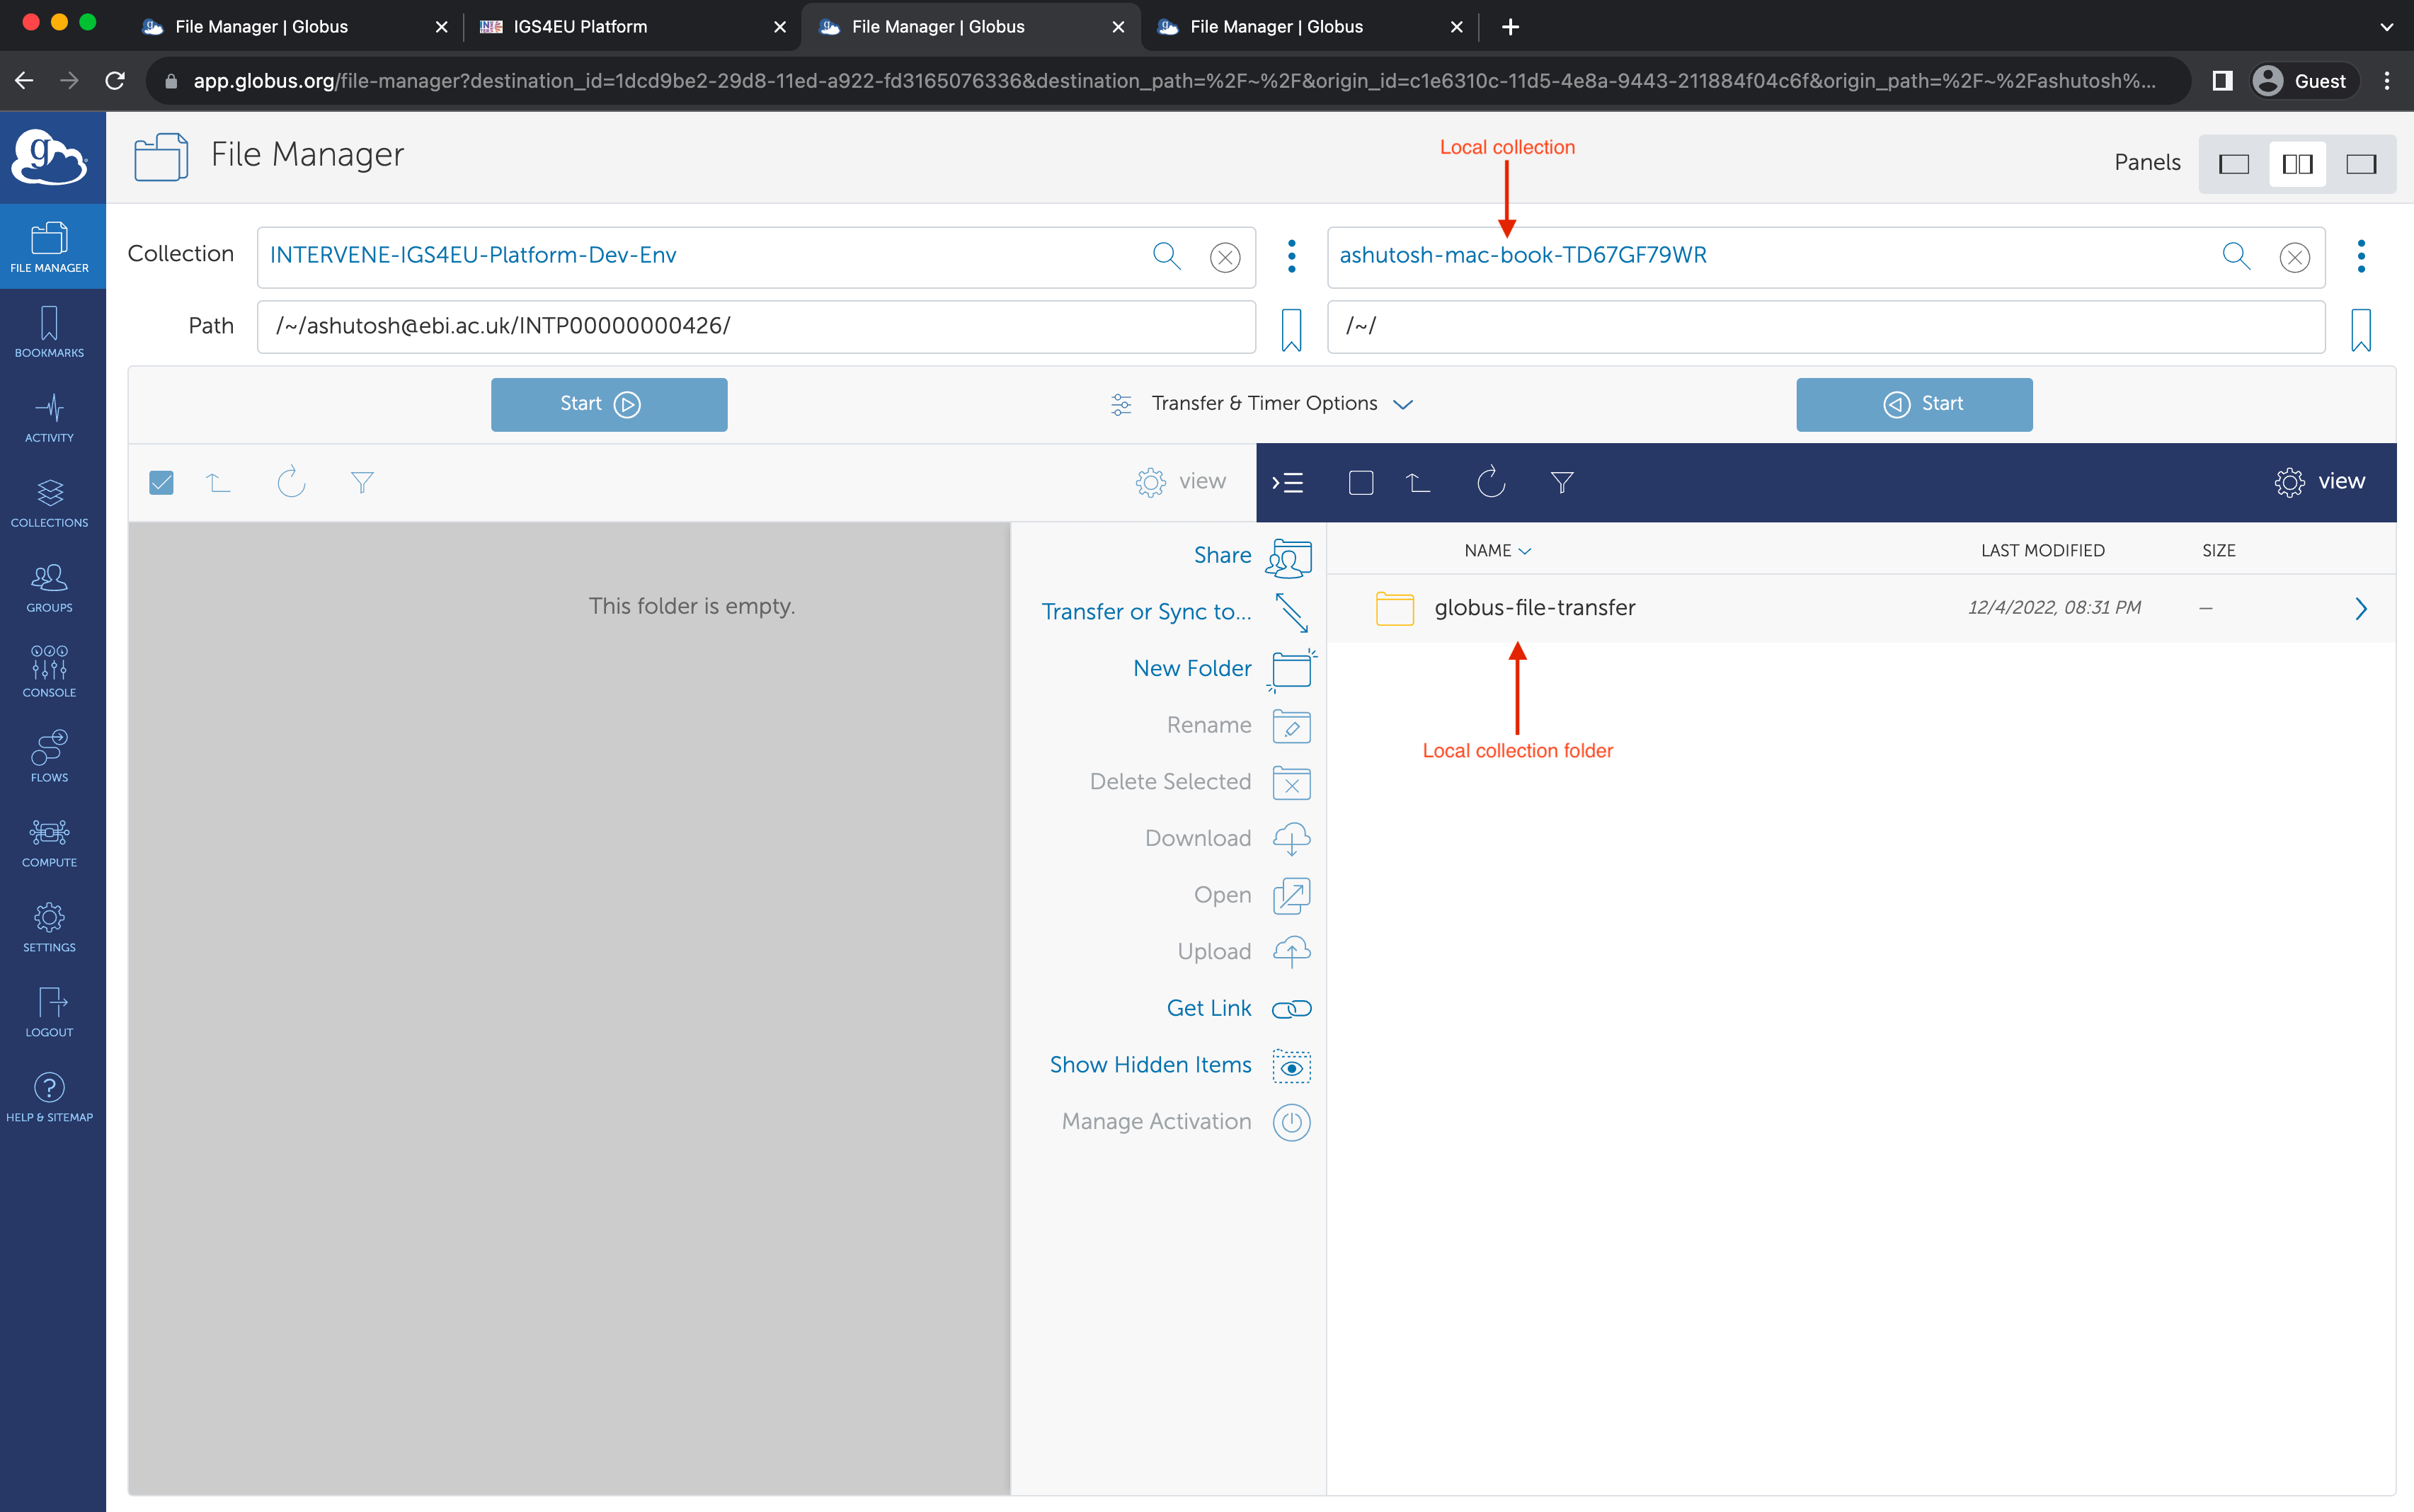
Task: Refresh the right panel file list
Action: click(1490, 483)
